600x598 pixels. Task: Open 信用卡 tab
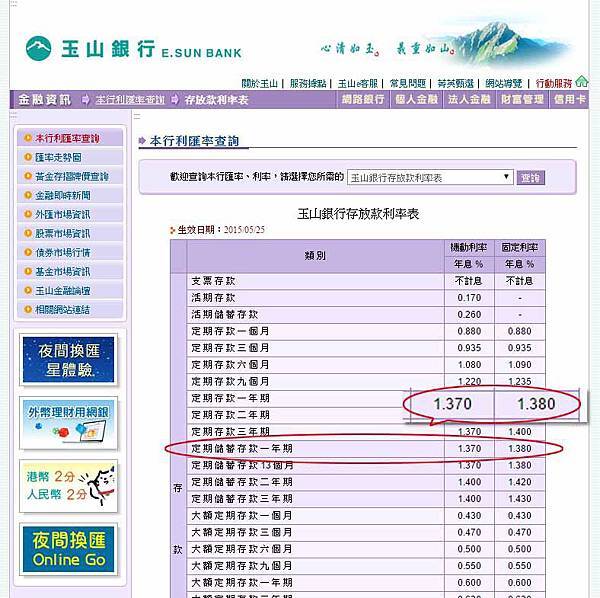569,99
